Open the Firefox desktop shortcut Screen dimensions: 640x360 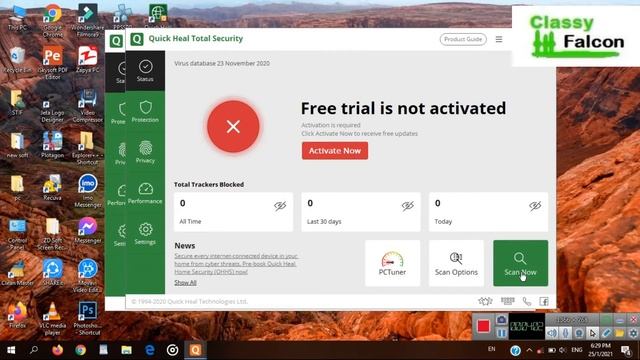tap(17, 315)
